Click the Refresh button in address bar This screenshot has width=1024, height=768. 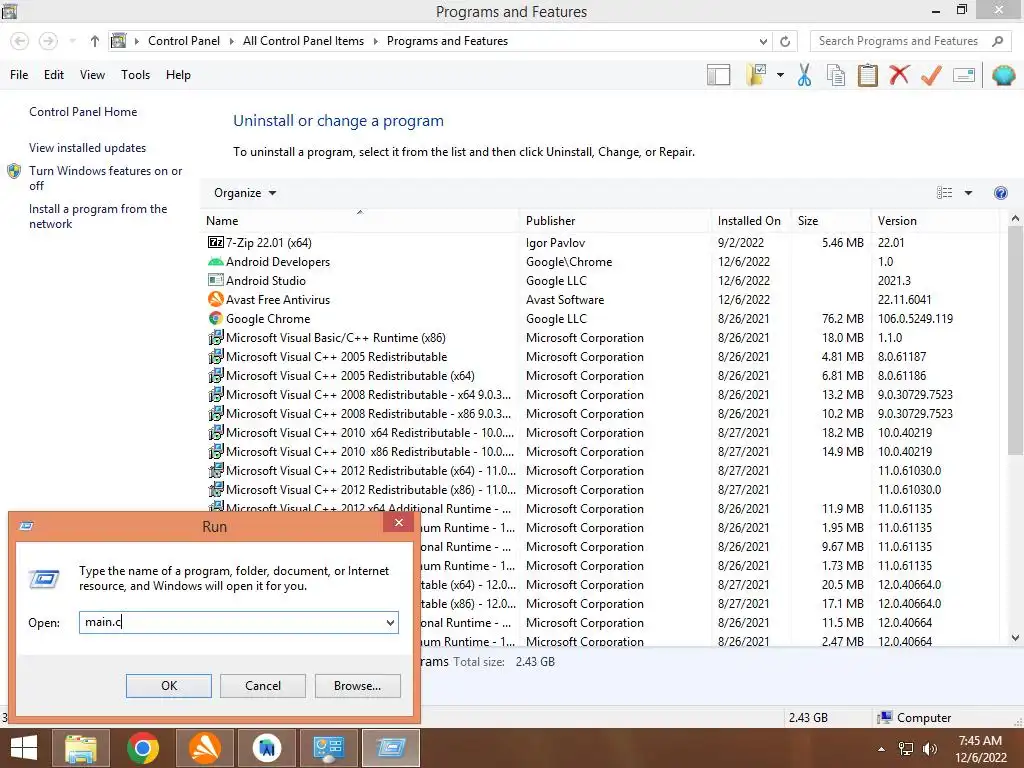coord(785,41)
